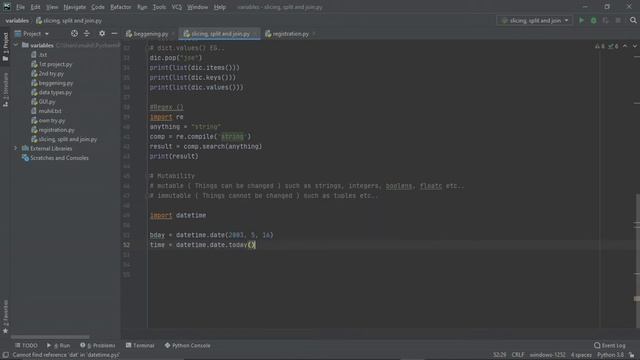Viewport: 640px width, 360px height.
Task: Open the Run tool window
Action: click(58, 345)
